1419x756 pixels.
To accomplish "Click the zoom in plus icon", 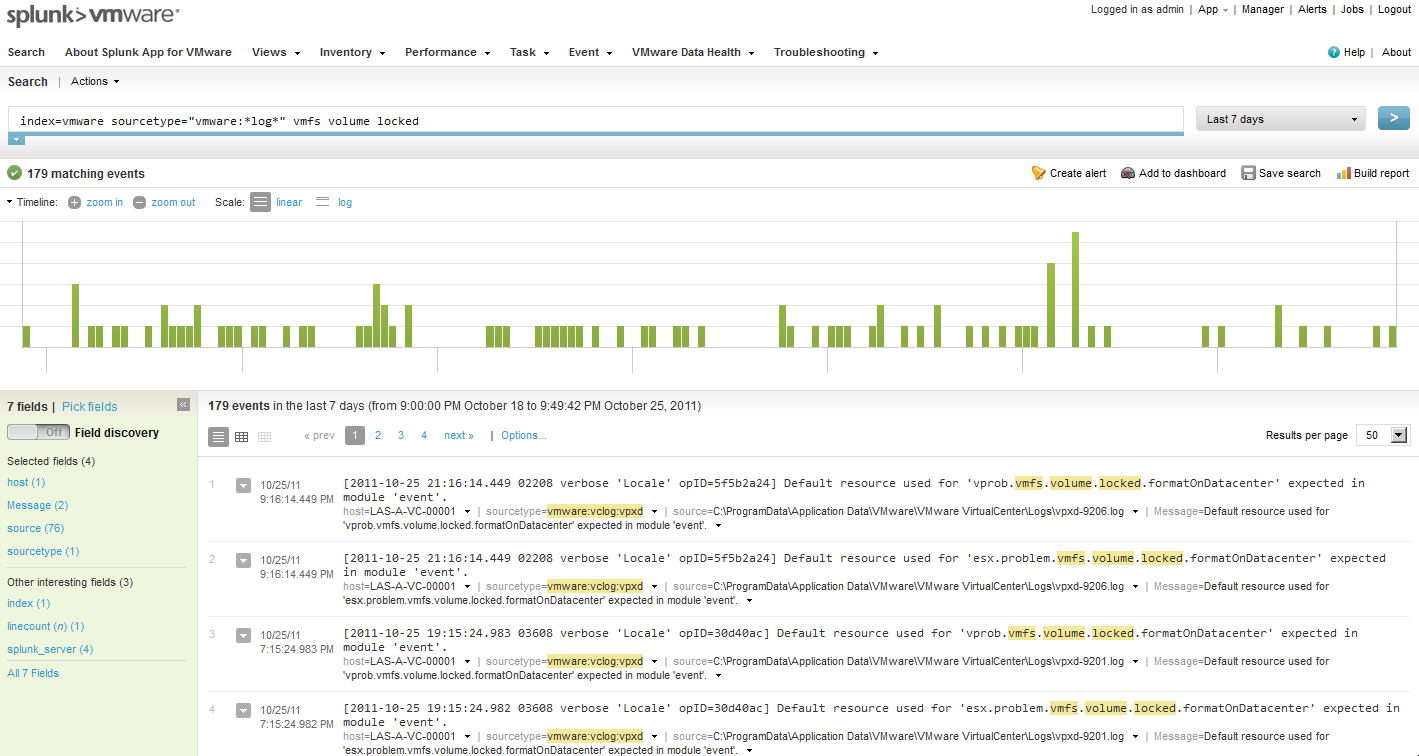I will (74, 202).
